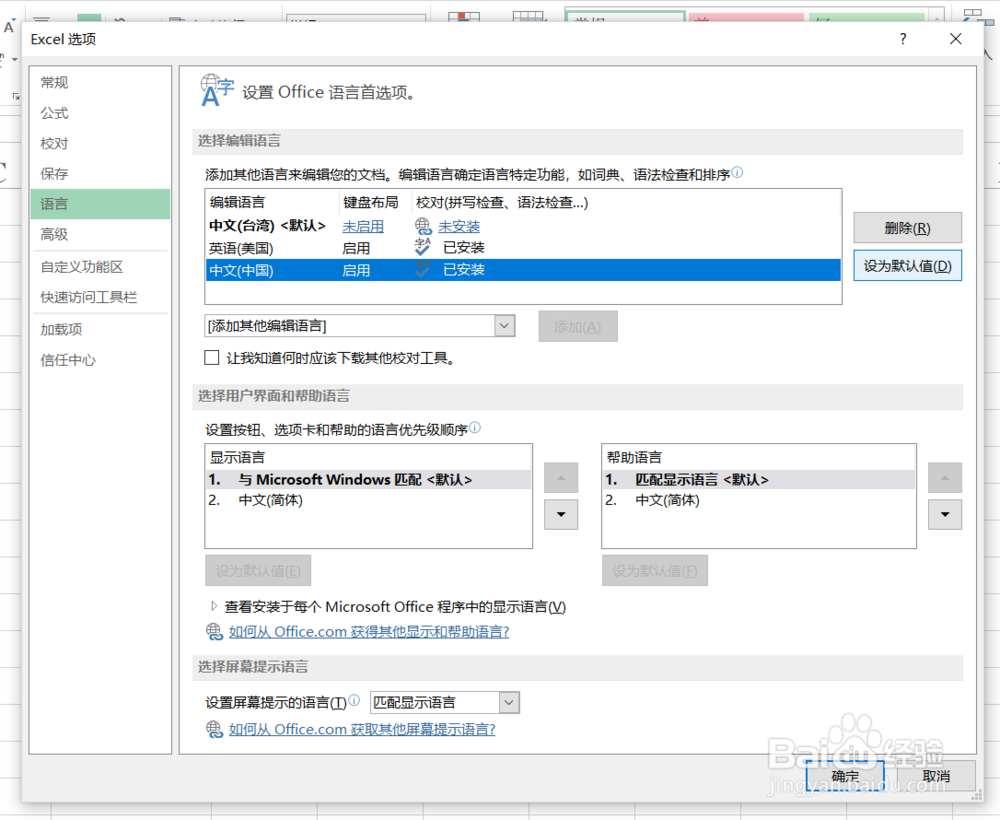The width and height of the screenshot is (1000, 820).
Task: Click globe icon beside ScreenTip languages link
Action: [214, 729]
